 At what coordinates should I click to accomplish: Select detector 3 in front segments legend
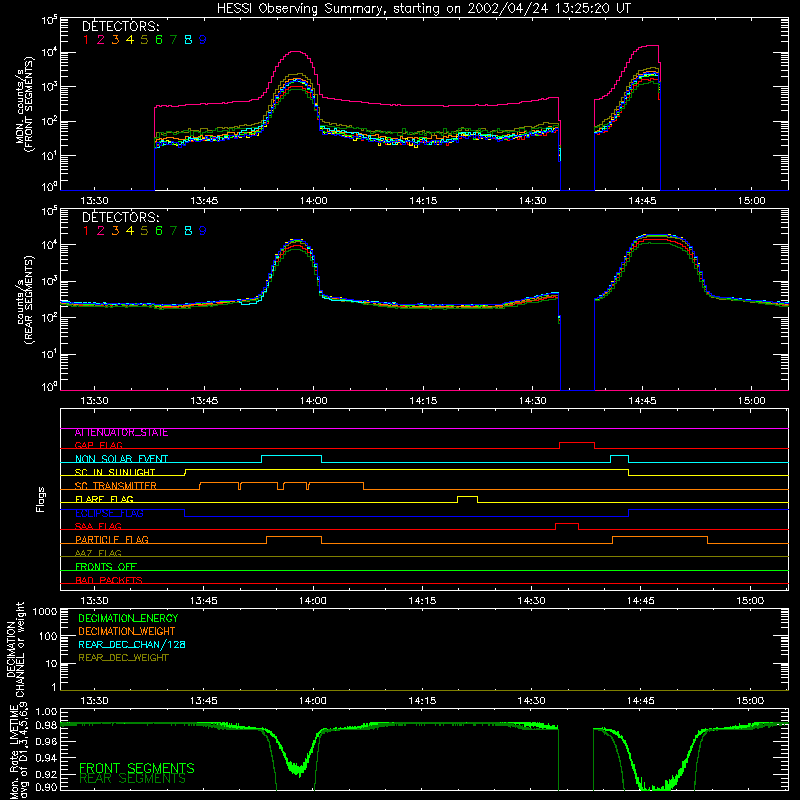pos(115,40)
